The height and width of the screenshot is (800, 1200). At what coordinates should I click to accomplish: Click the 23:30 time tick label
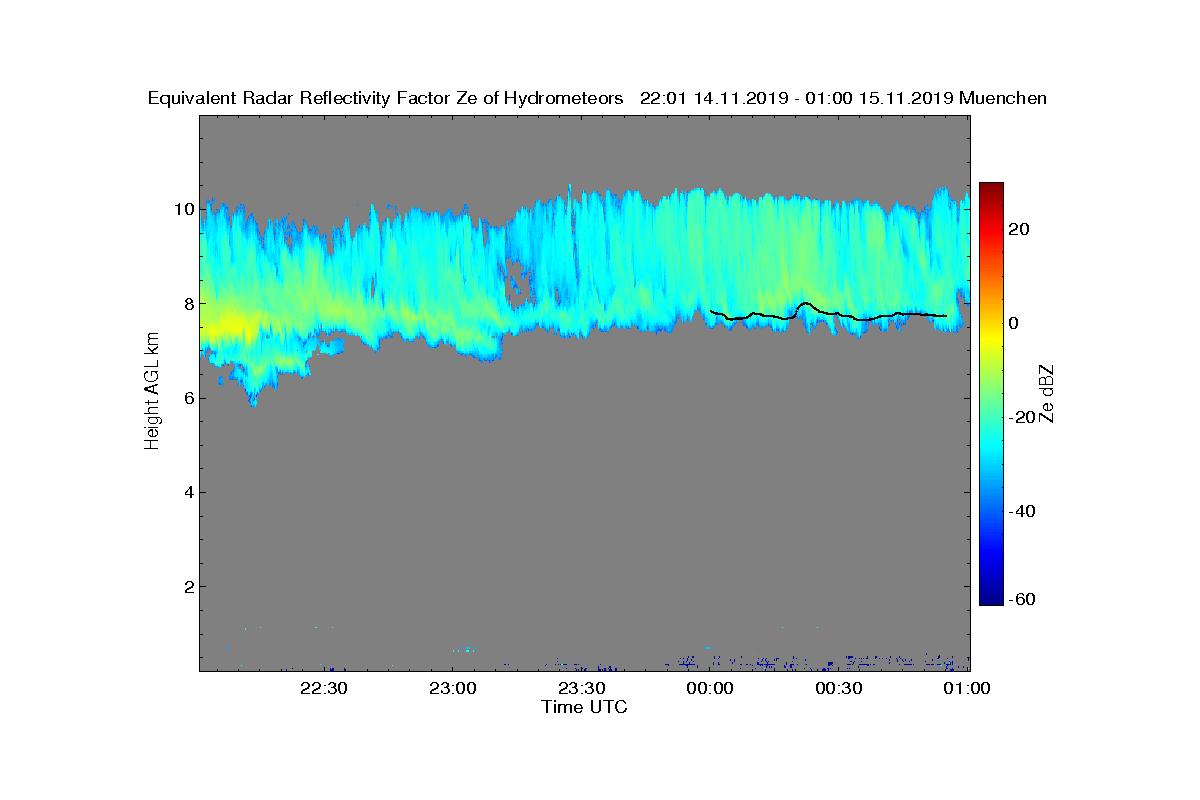[581, 688]
